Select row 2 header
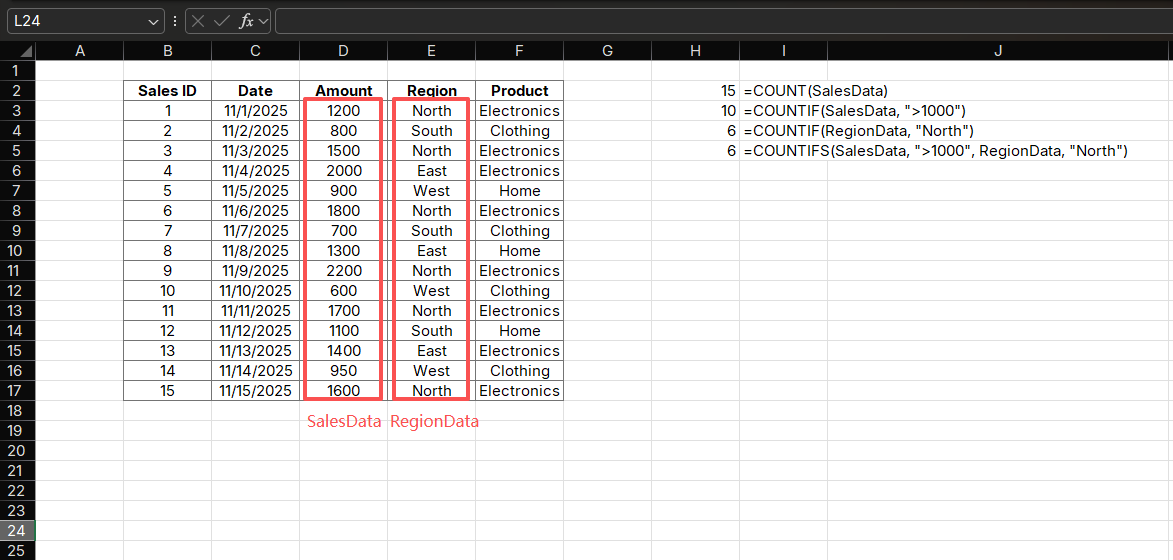This screenshot has width=1173, height=560. tap(17, 91)
